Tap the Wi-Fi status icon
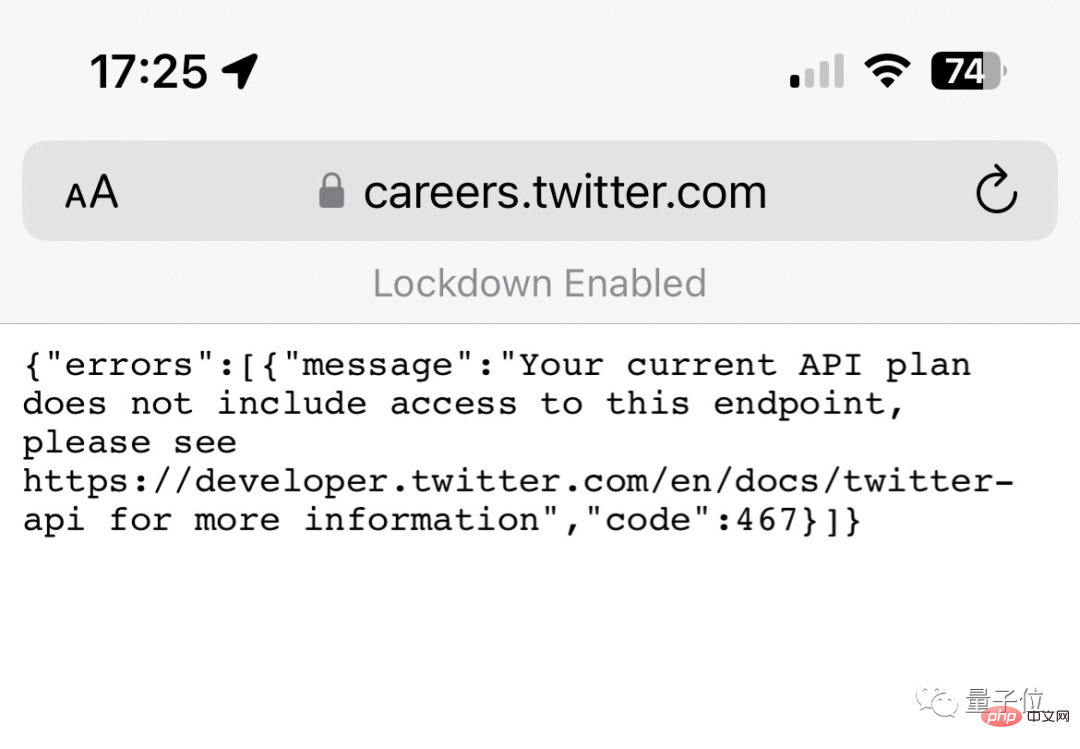Screen dimensions: 1080x749 coord(887,70)
